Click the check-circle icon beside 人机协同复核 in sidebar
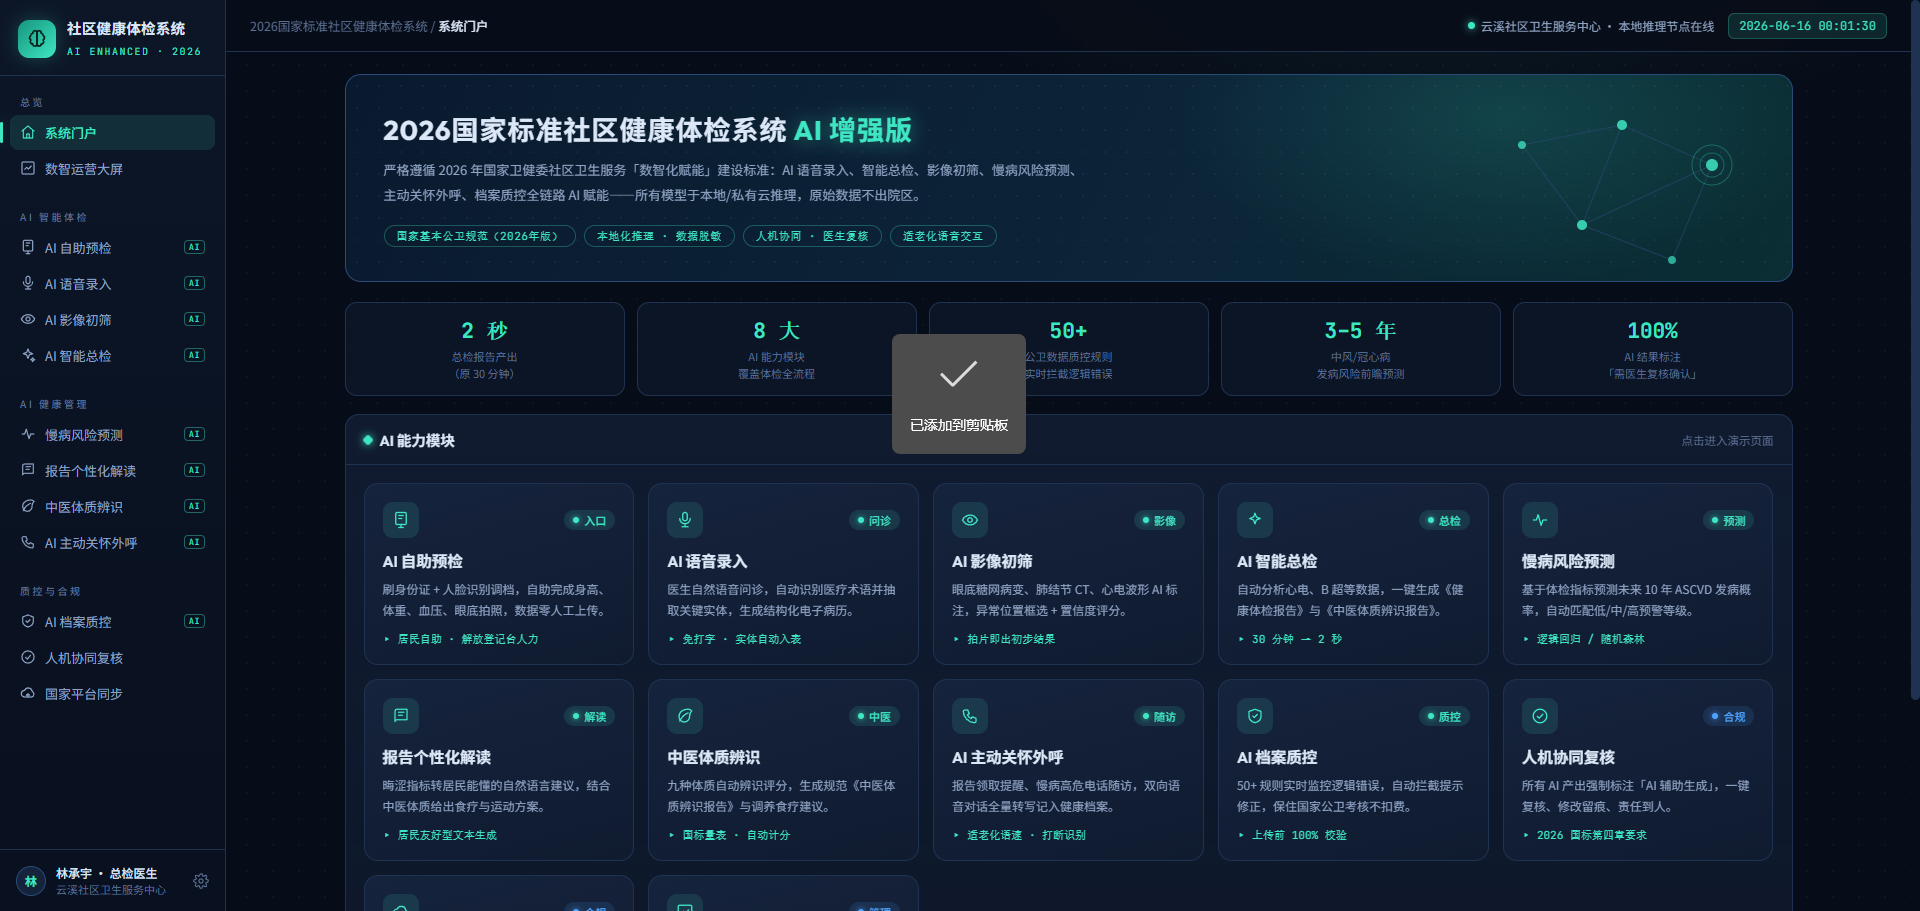 [28, 657]
